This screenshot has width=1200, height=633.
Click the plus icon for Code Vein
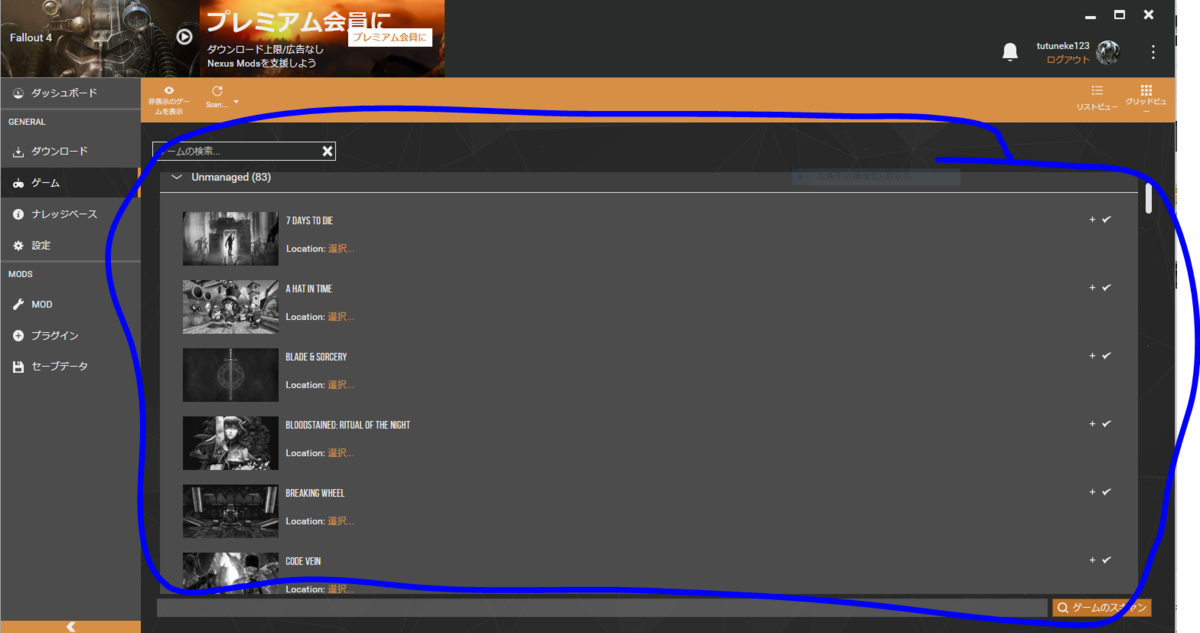coord(1092,560)
